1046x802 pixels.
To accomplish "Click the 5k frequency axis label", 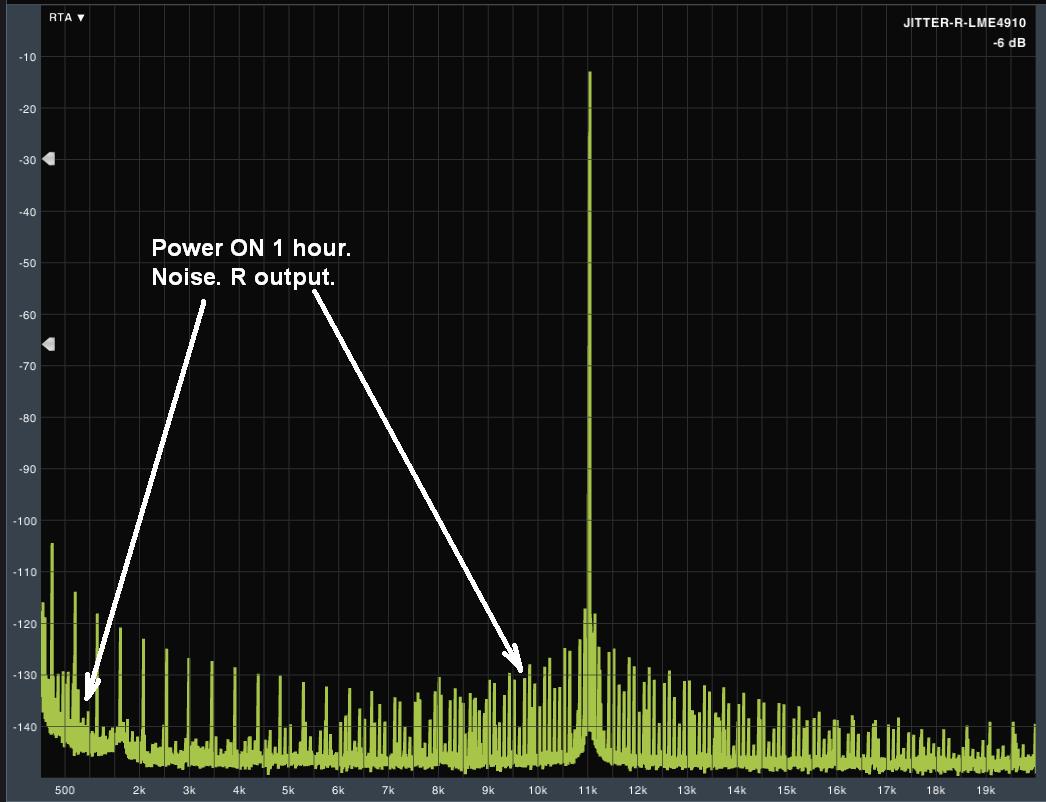I will pyautogui.click(x=288, y=791).
